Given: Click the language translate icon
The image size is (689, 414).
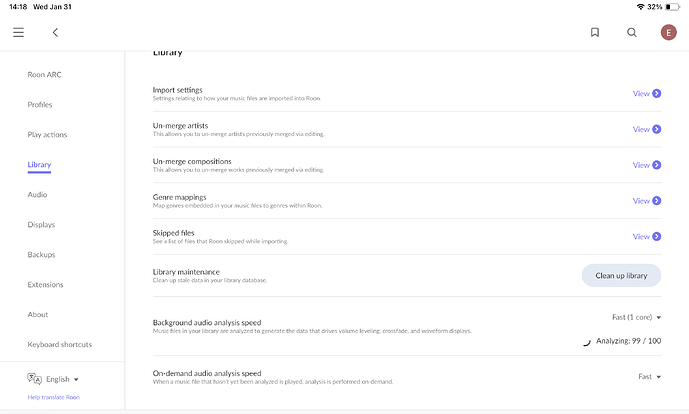Looking at the screenshot, I should tap(34, 379).
